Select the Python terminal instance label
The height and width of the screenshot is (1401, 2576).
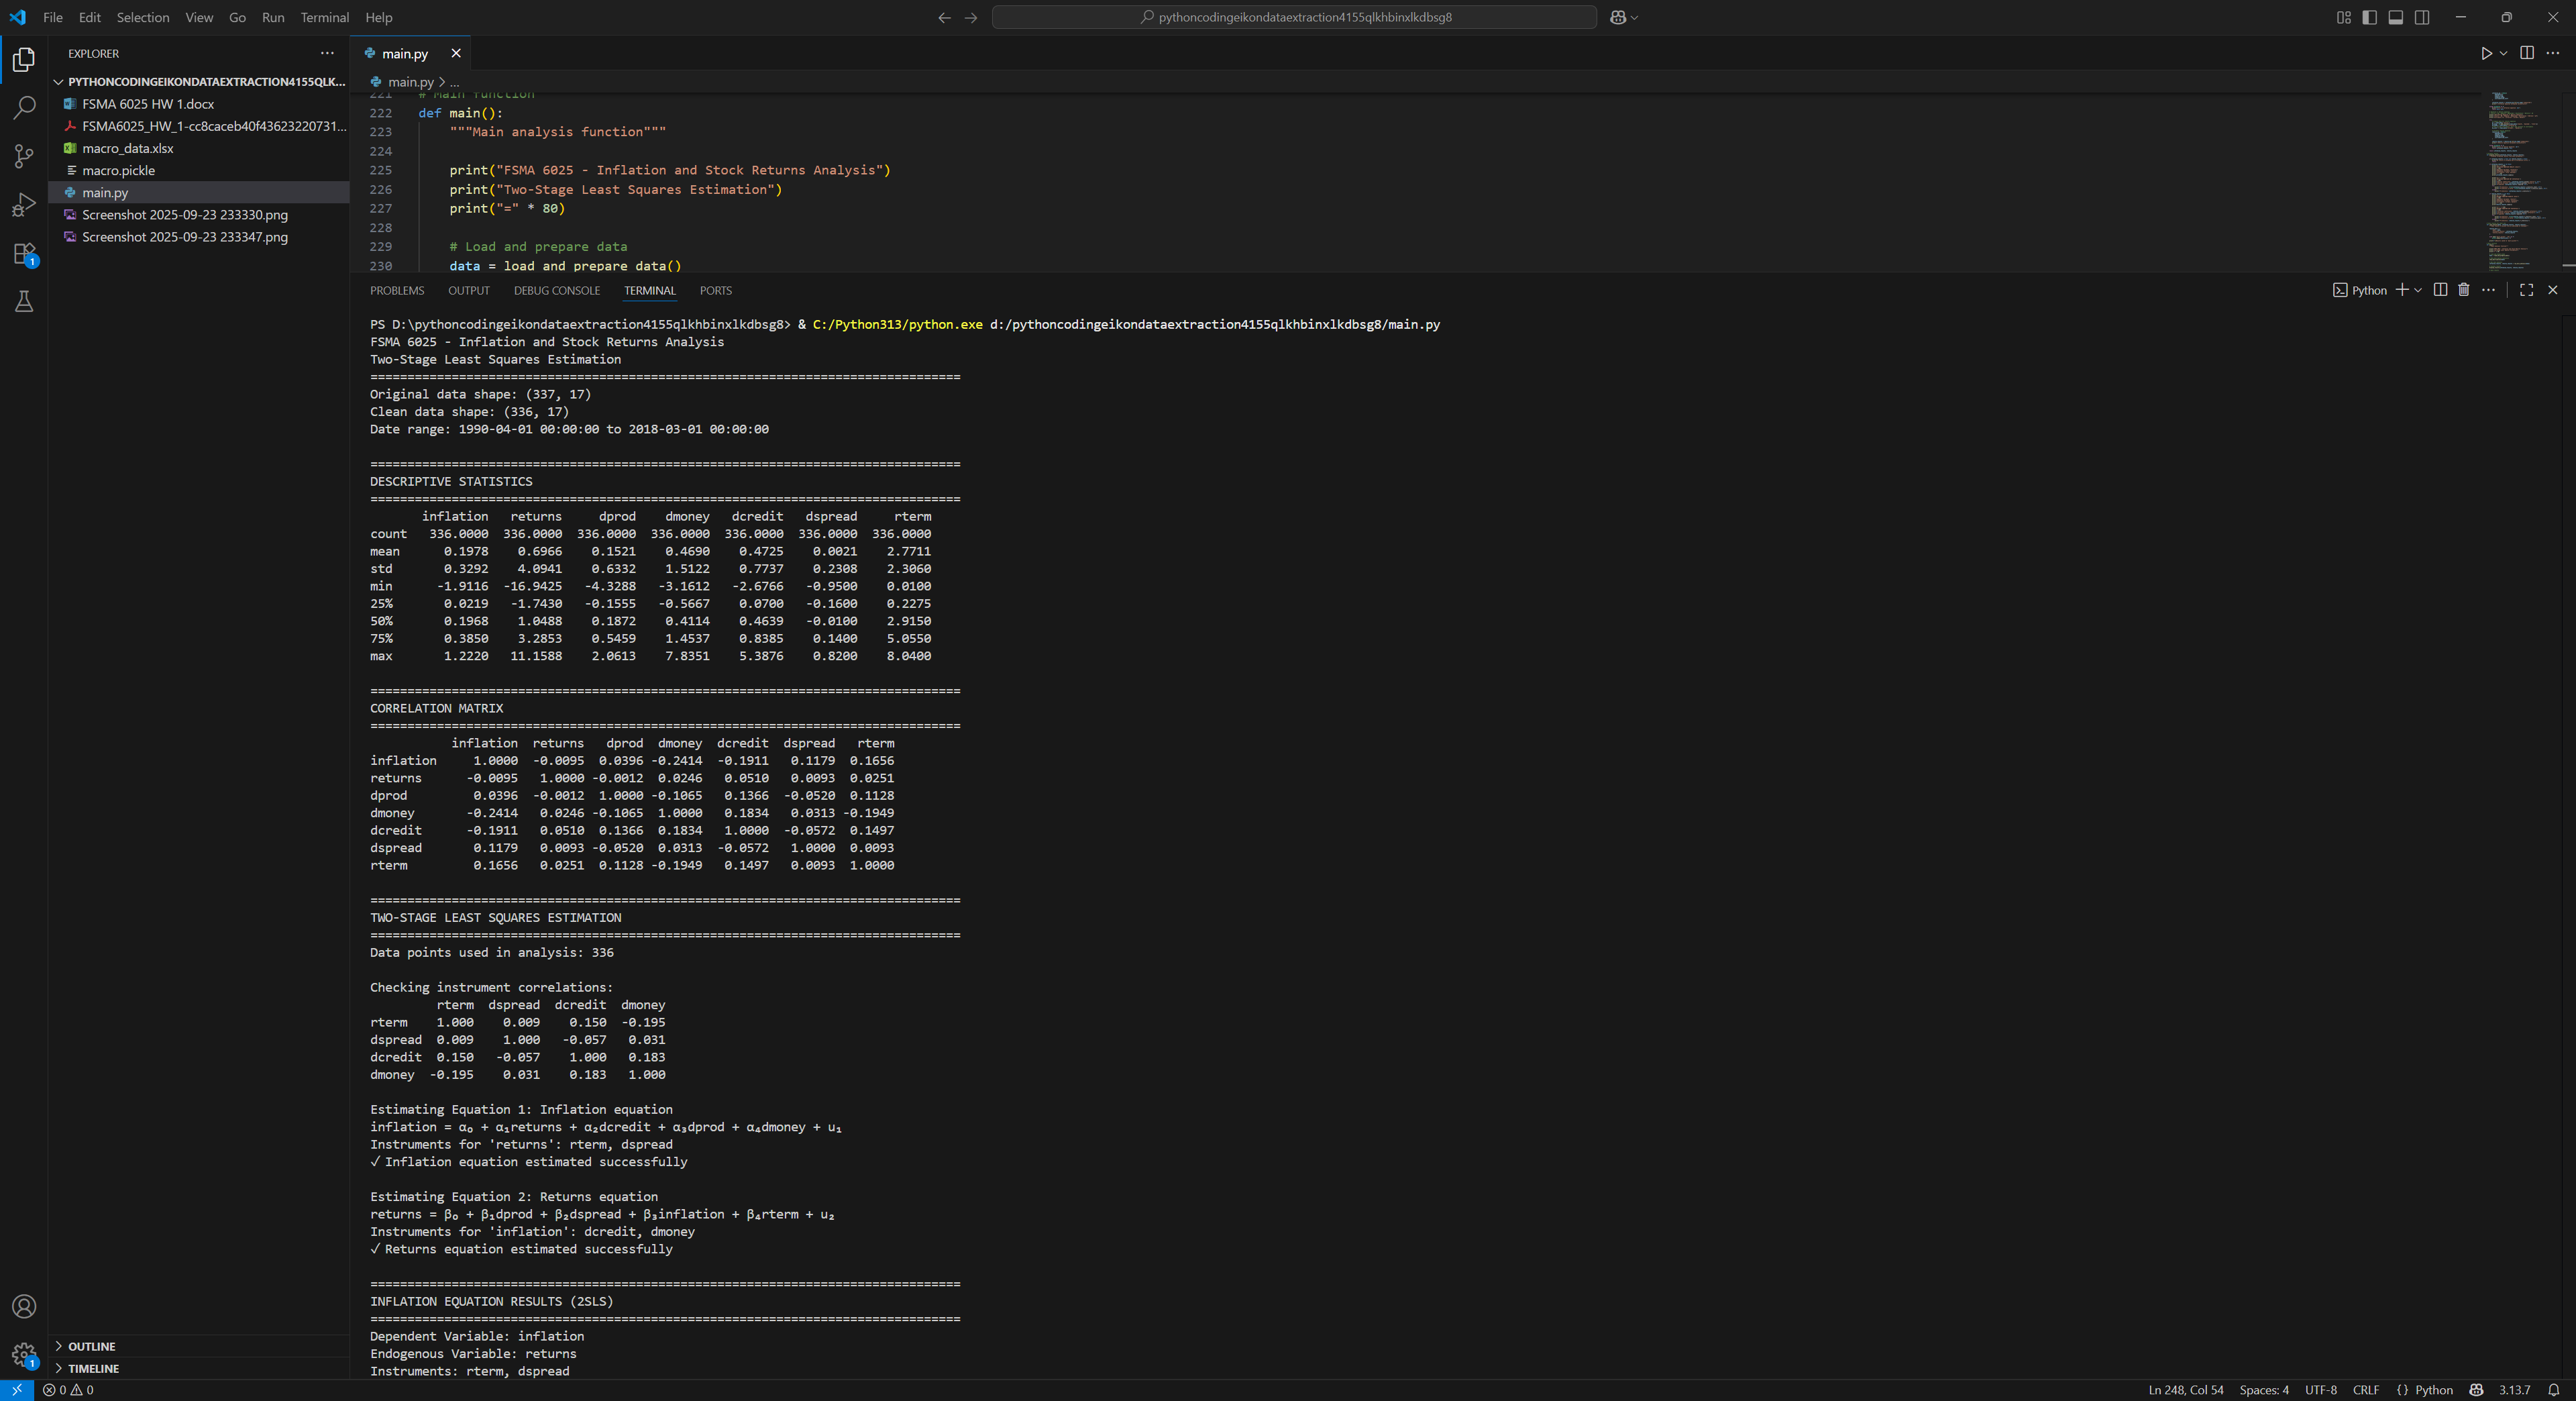(2360, 290)
